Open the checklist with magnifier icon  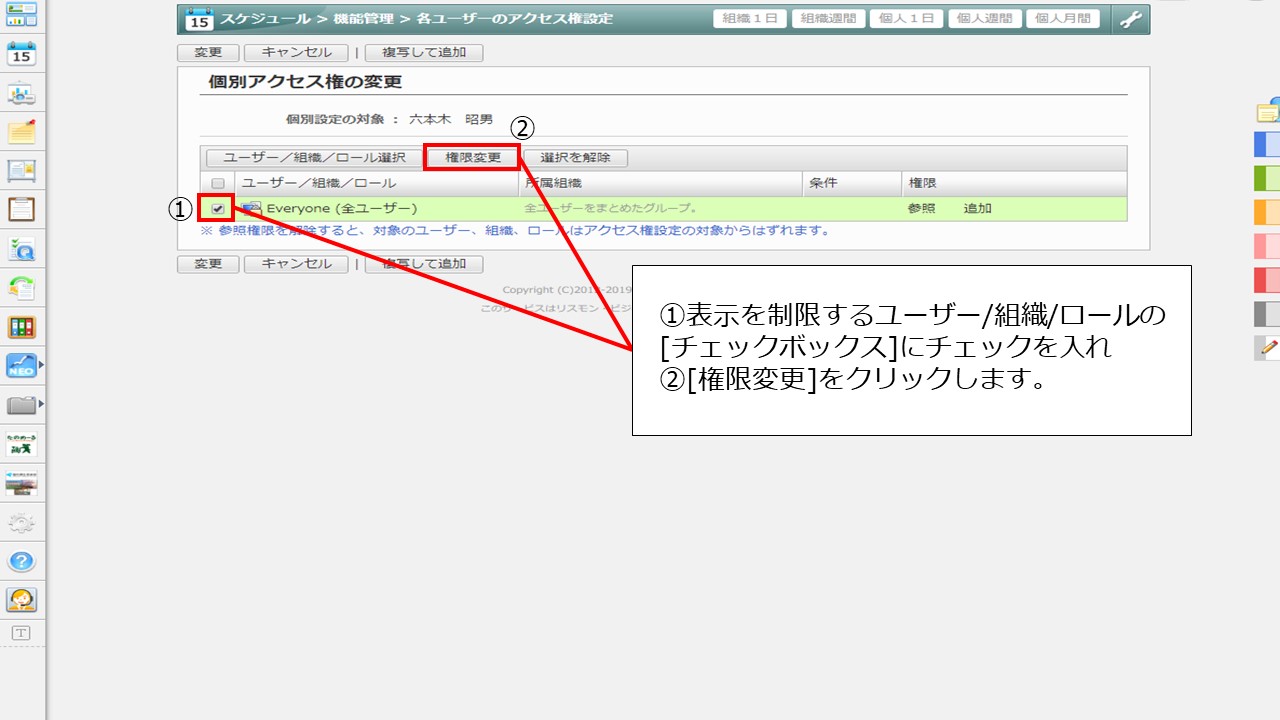(21, 249)
